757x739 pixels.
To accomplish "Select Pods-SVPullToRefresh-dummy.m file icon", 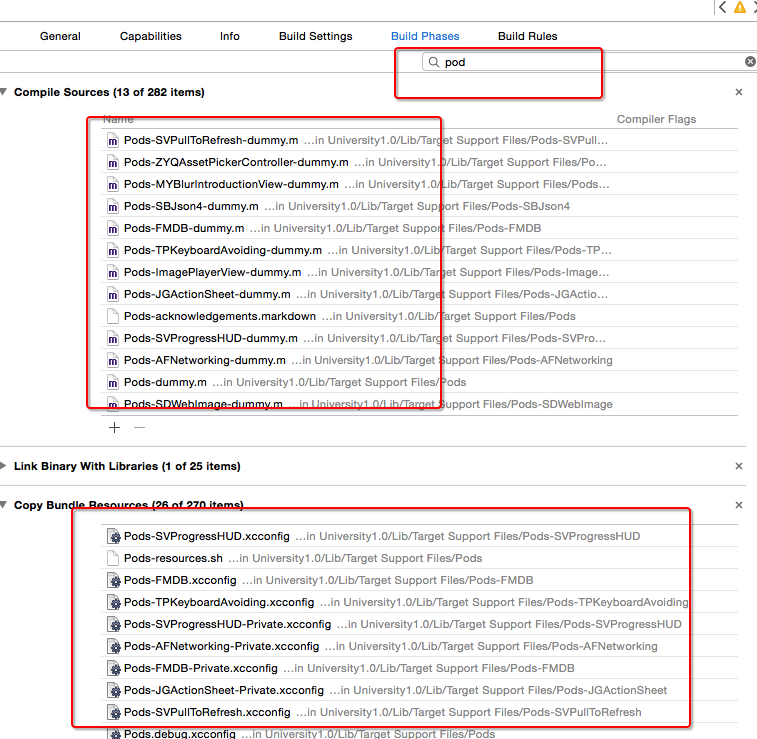I will coord(112,140).
